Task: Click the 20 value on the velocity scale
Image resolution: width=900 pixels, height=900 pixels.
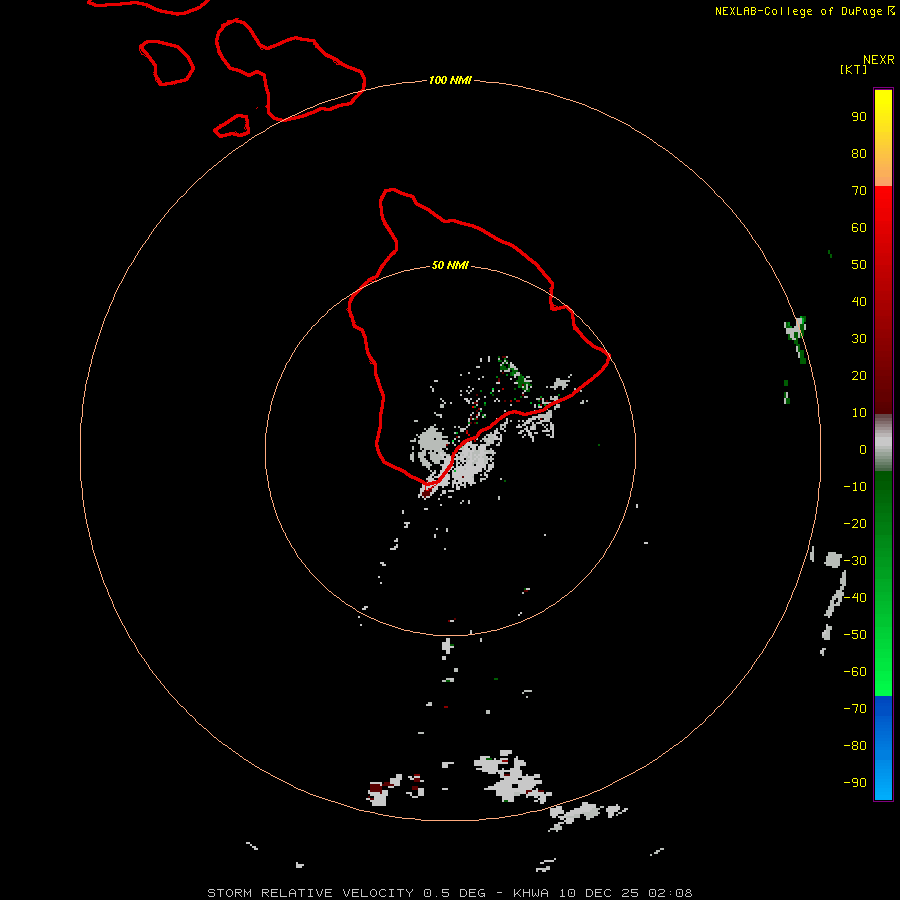Action: (x=859, y=375)
